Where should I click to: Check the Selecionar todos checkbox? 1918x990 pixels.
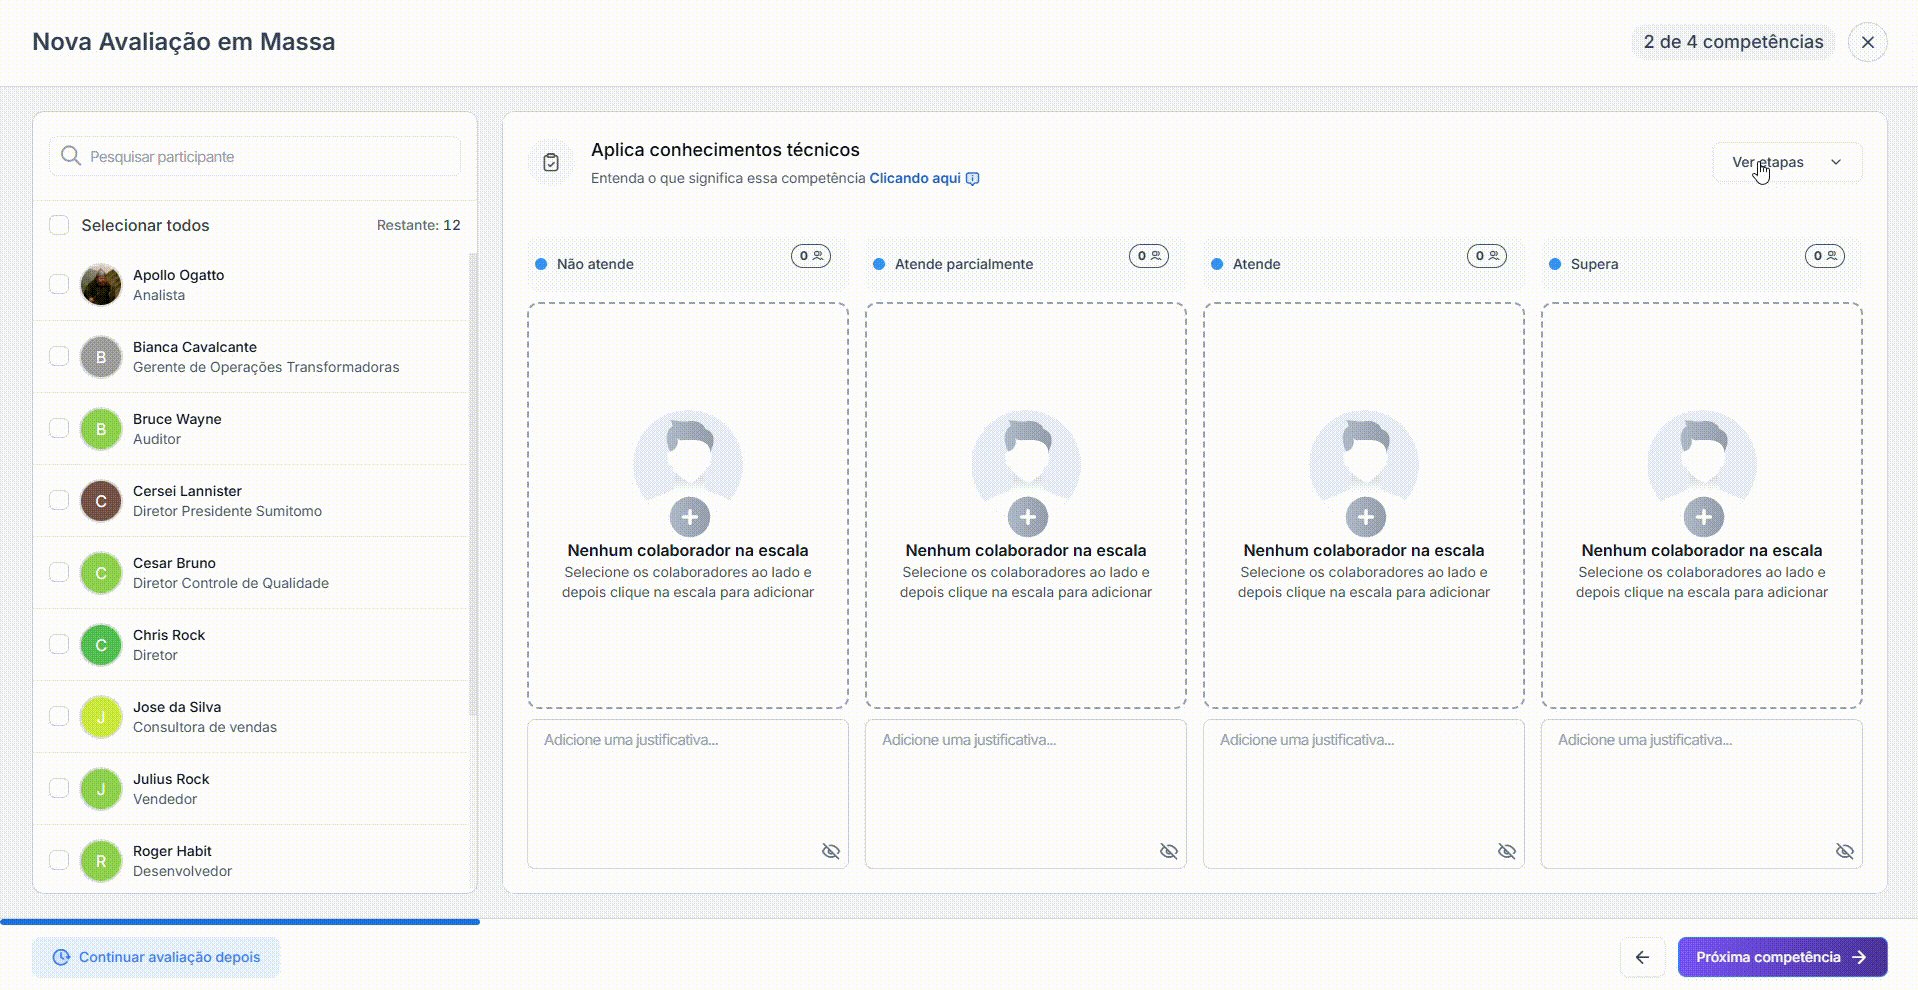tap(59, 225)
